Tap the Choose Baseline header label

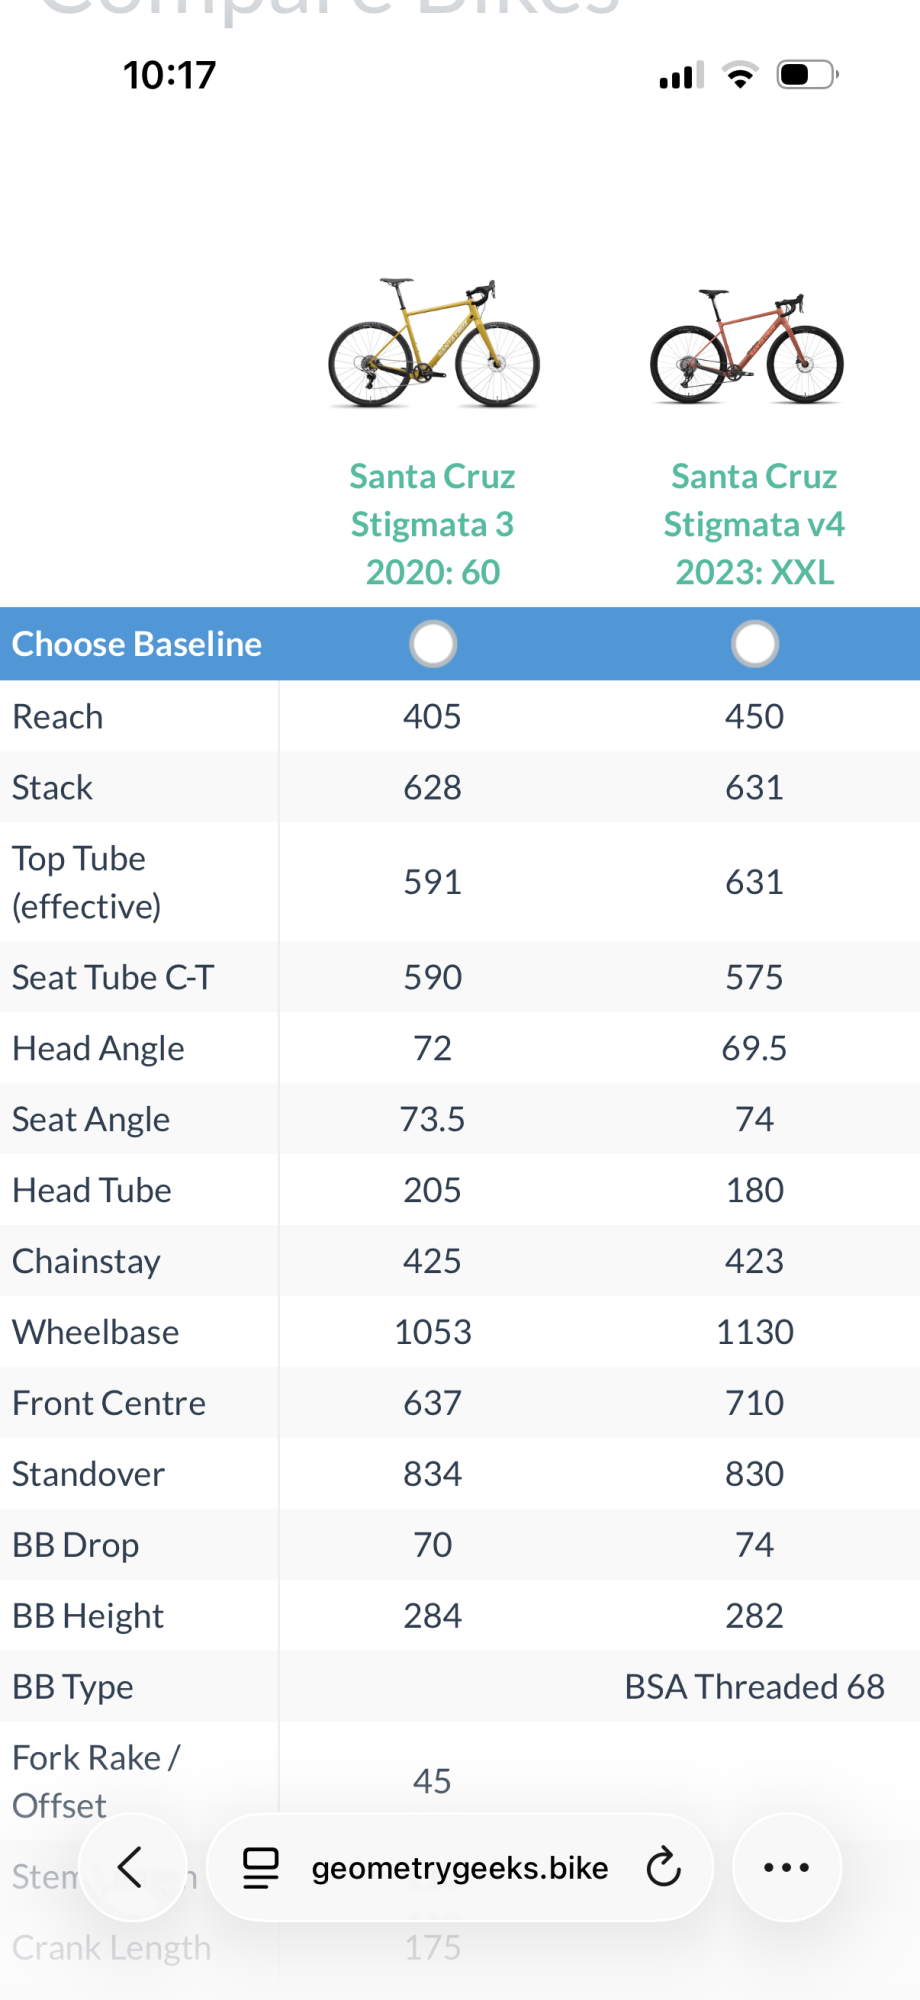point(137,644)
